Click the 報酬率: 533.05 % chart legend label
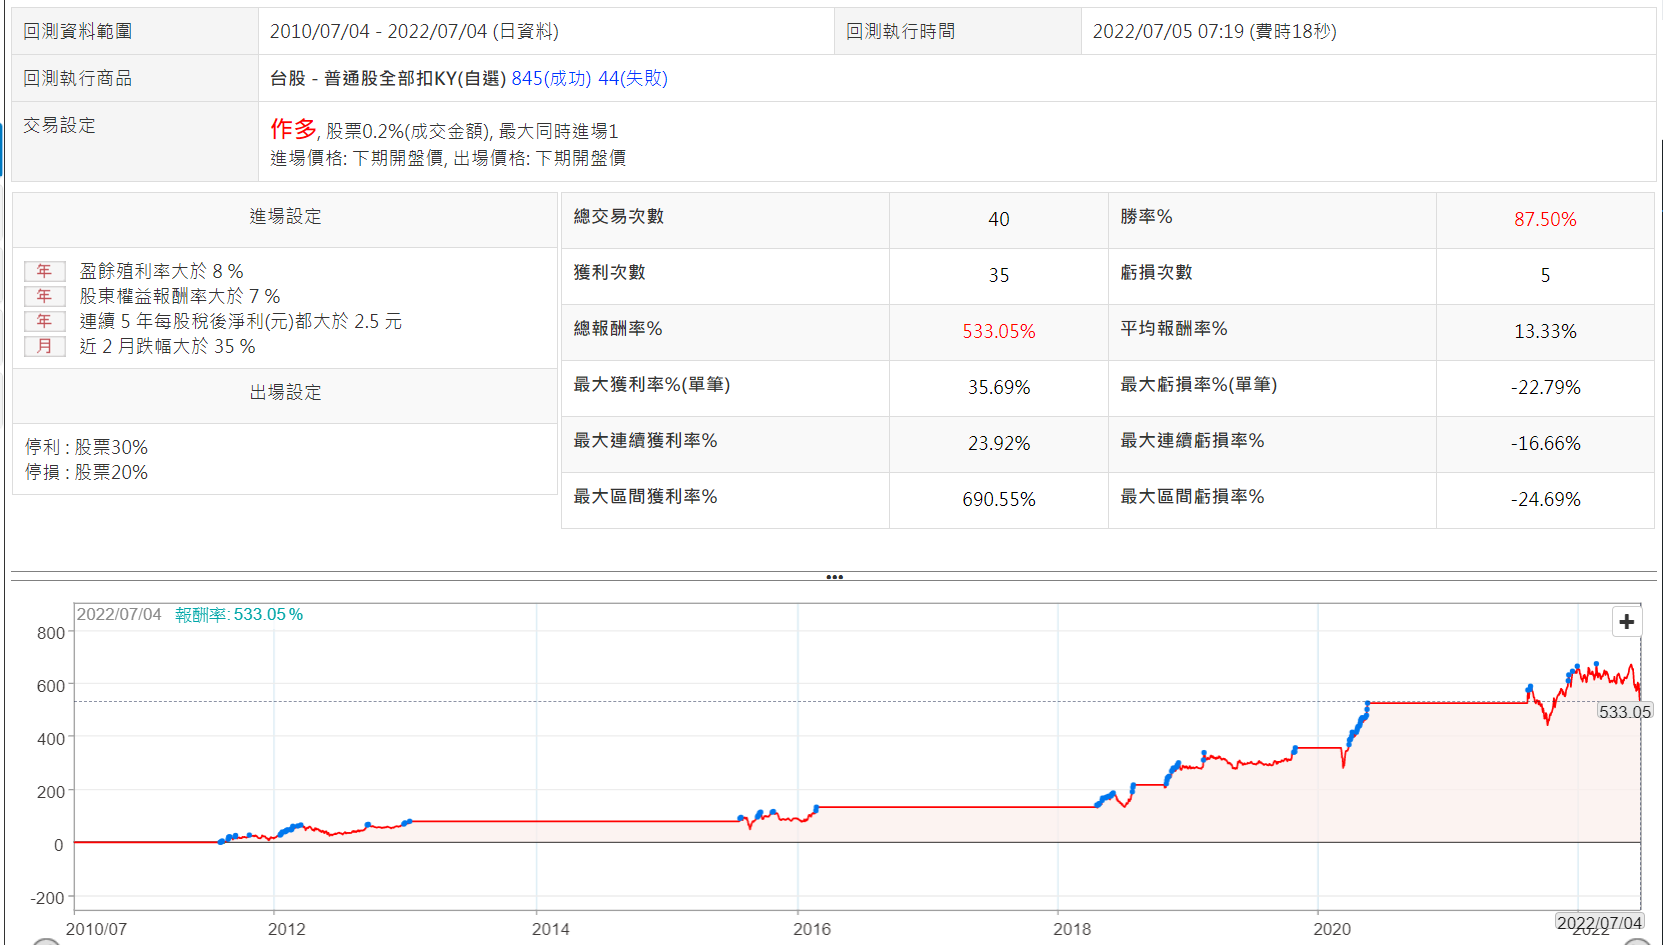The height and width of the screenshot is (945, 1663). tap(238, 615)
